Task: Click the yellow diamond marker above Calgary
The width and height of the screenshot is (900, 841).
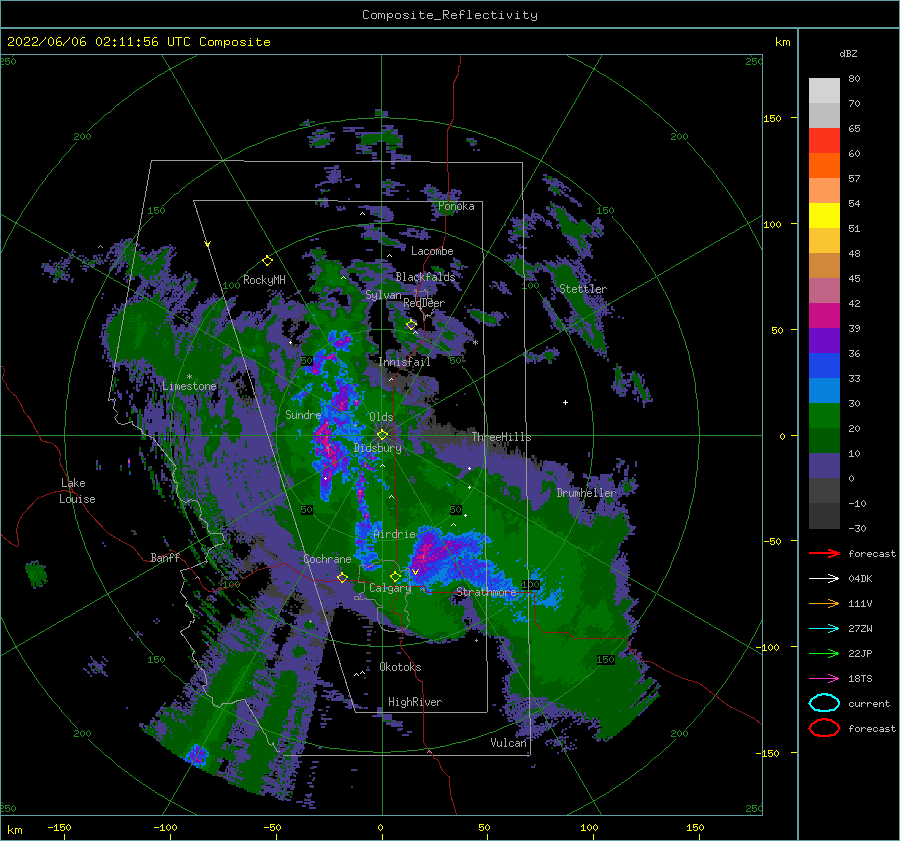Action: point(395,576)
